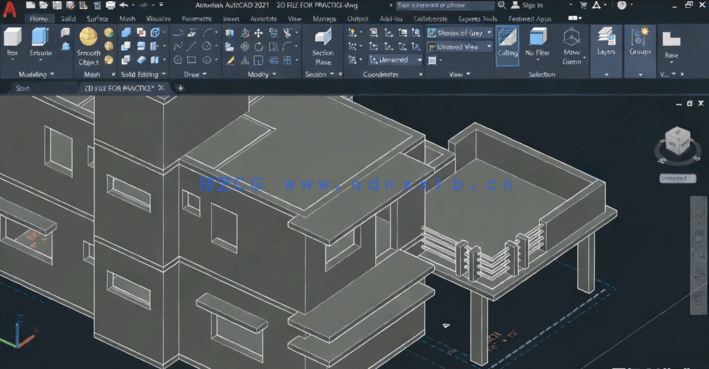Open the quick access toolbar customize dropdown

tap(162, 5)
